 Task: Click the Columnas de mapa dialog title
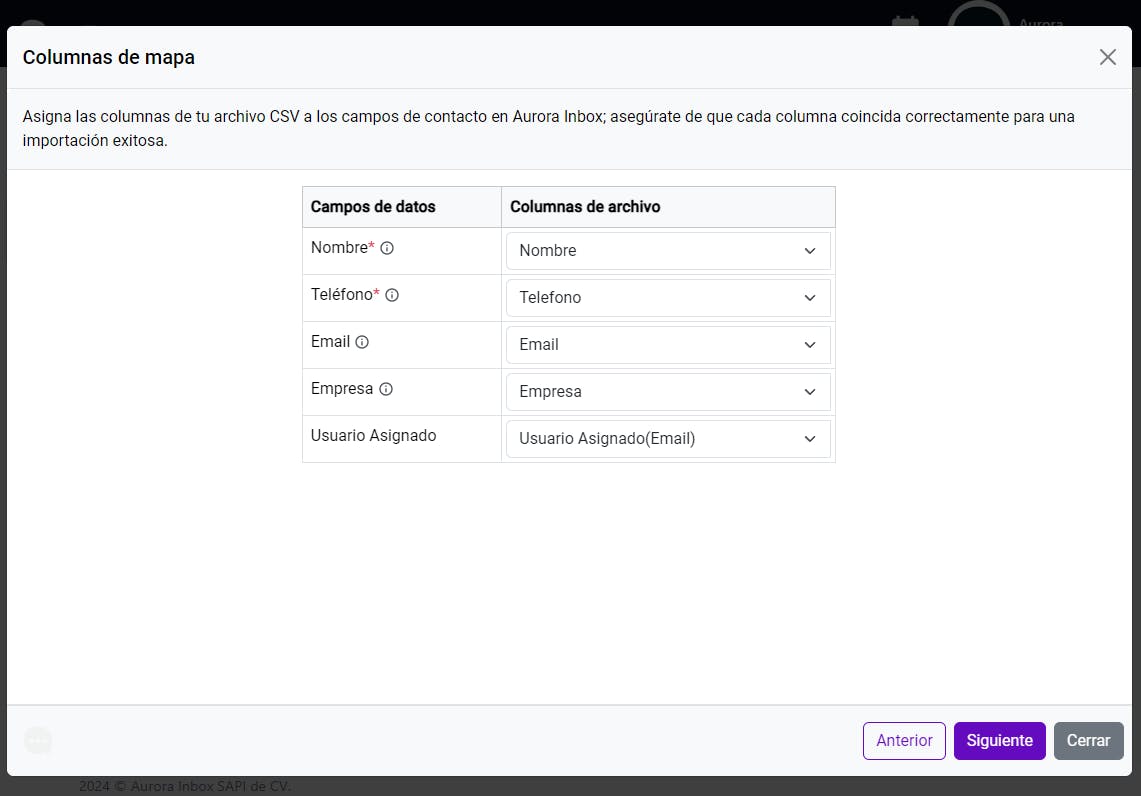(x=108, y=57)
